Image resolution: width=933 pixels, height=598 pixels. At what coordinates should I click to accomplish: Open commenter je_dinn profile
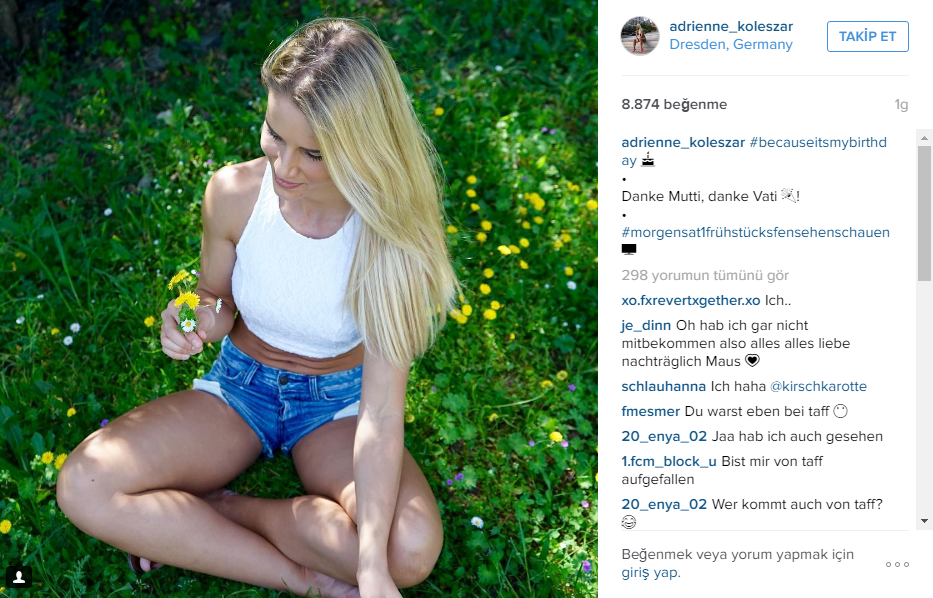tap(646, 325)
